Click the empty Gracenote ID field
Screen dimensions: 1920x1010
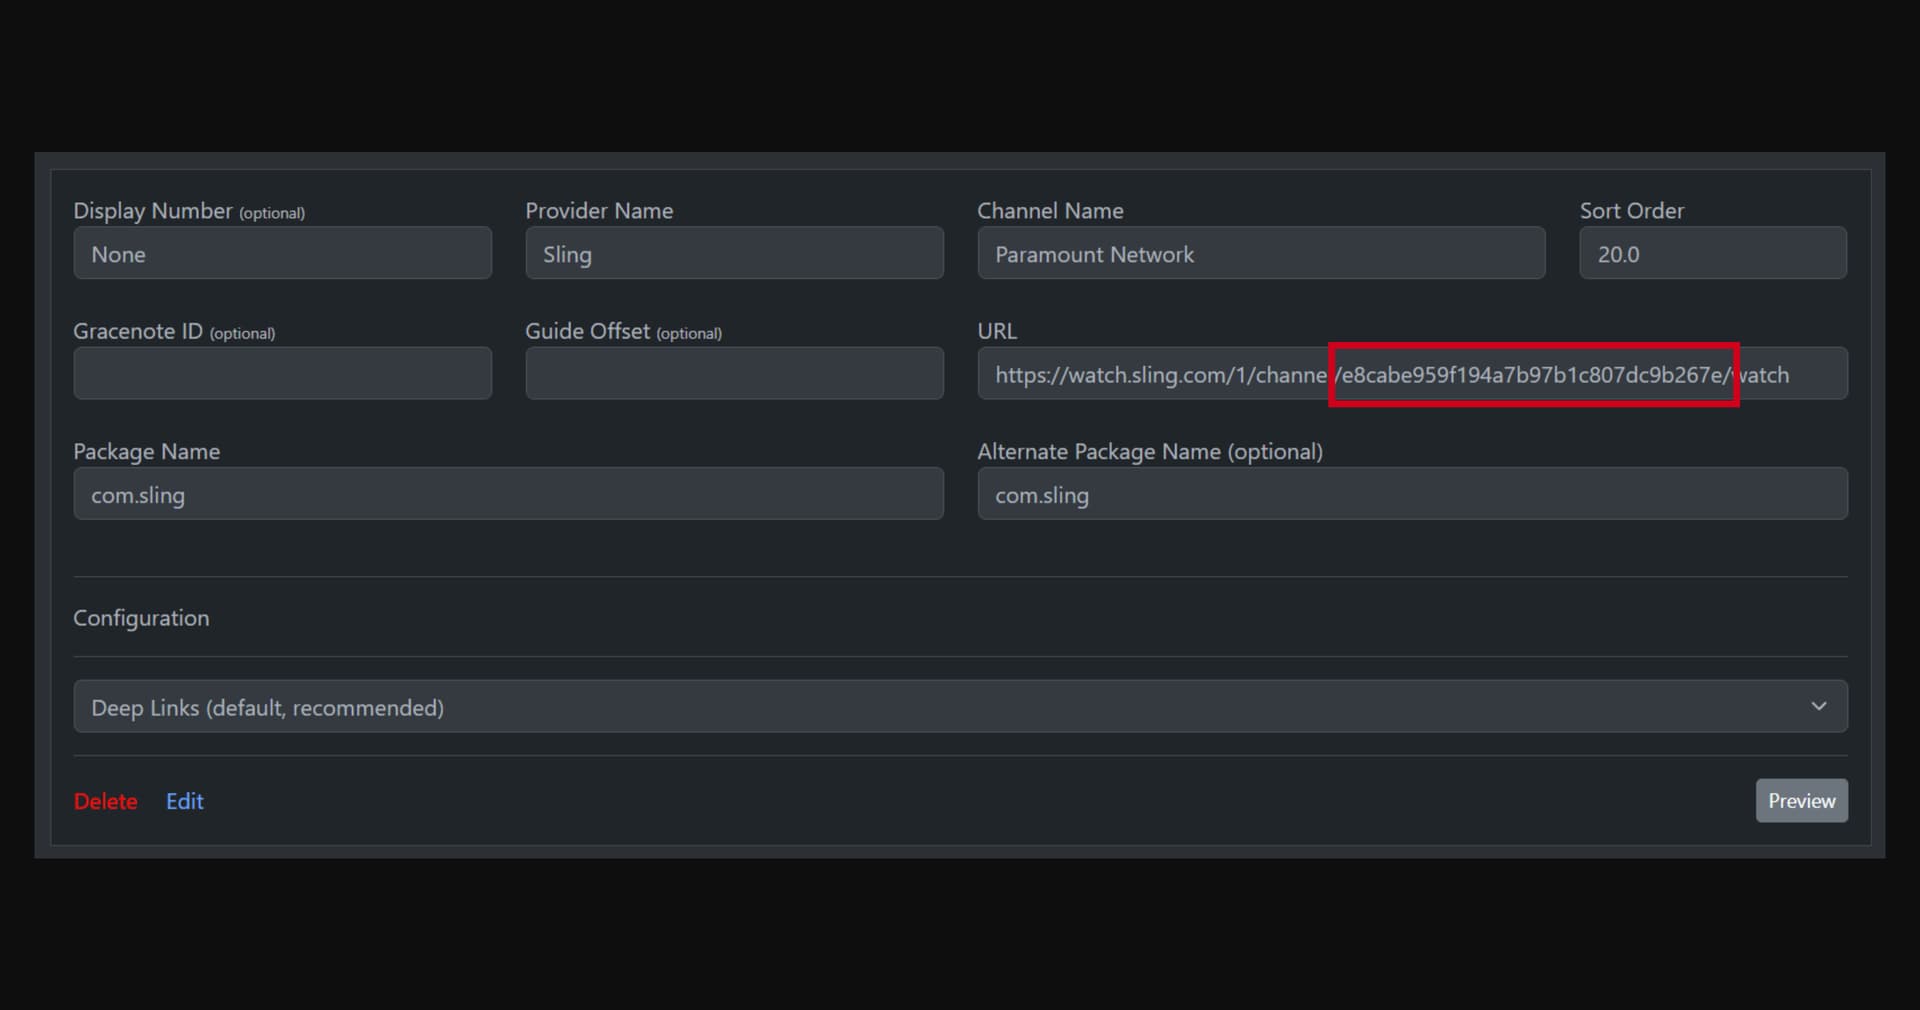tap(282, 373)
